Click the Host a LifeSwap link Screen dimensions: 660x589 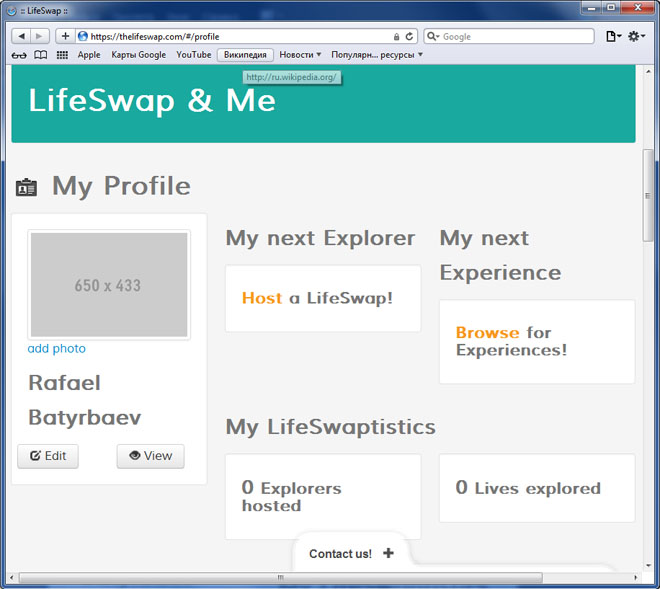pyautogui.click(x=262, y=298)
